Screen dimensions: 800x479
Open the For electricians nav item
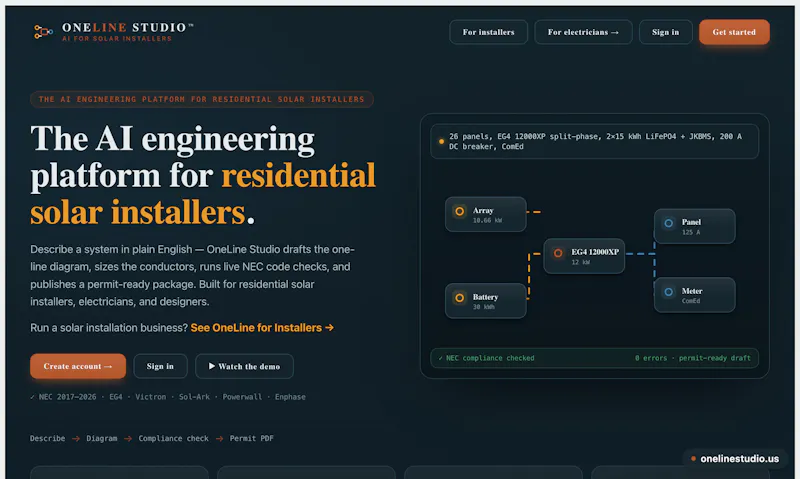[x=583, y=32]
